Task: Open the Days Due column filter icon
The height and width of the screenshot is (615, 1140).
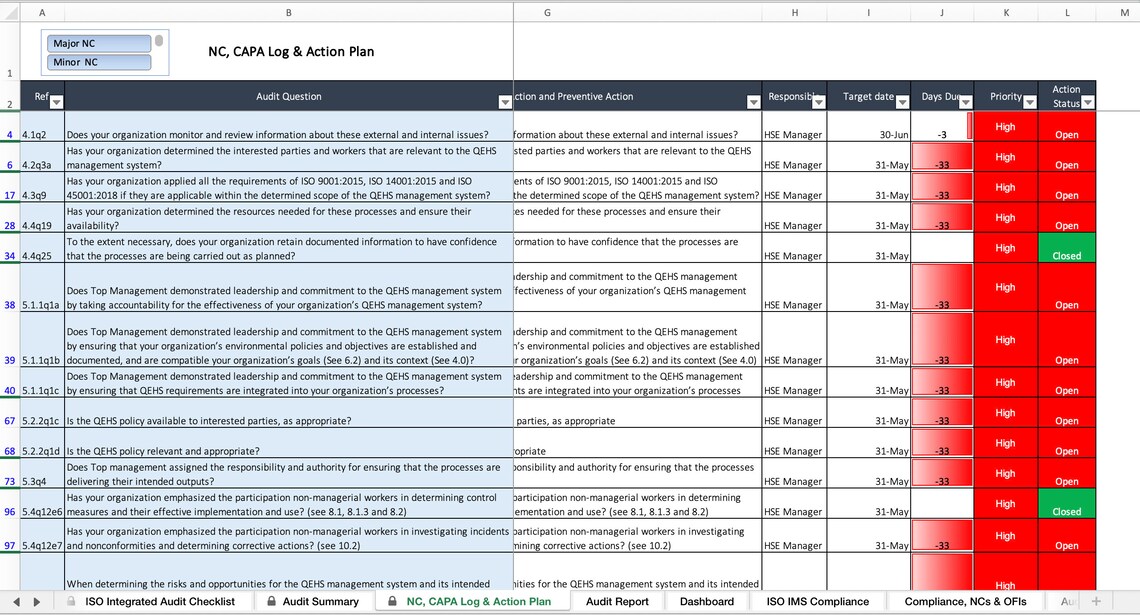Action: click(x=965, y=100)
